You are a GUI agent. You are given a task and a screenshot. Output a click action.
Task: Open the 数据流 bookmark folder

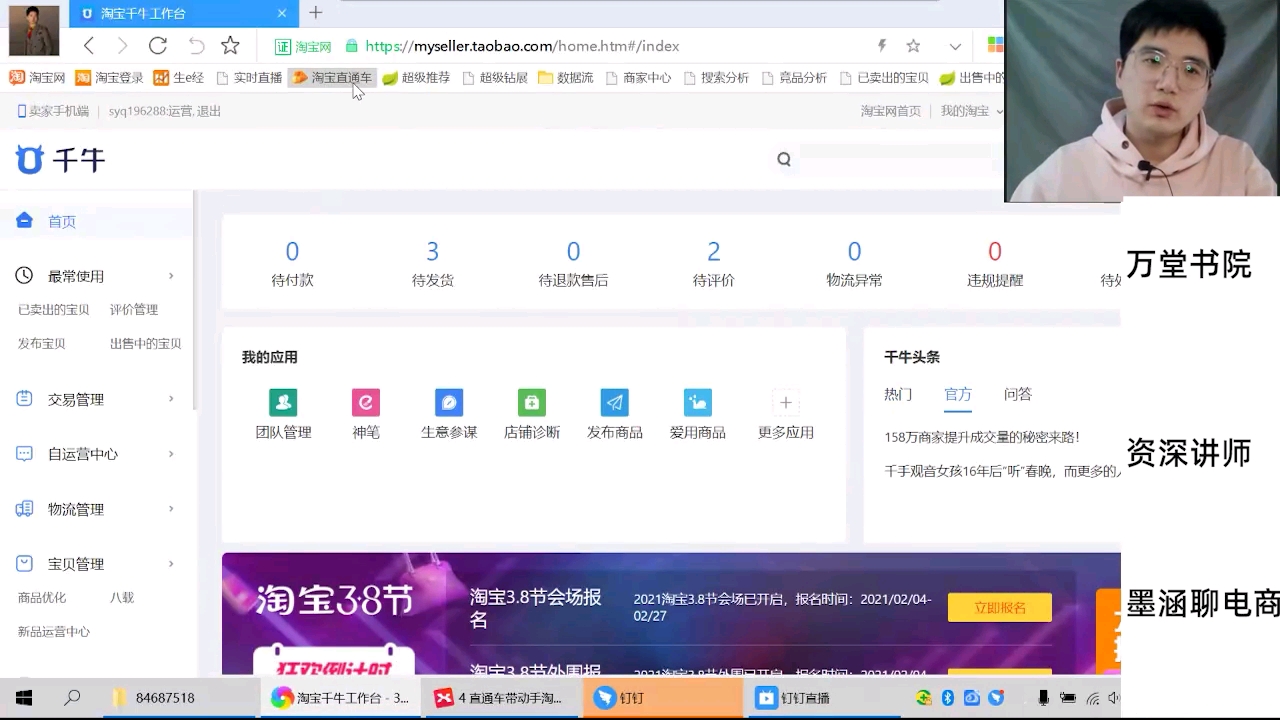tap(565, 77)
